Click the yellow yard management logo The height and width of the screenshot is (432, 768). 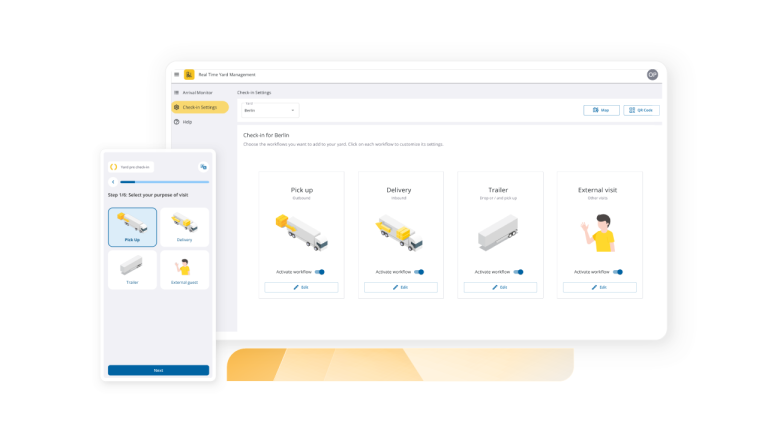189,74
